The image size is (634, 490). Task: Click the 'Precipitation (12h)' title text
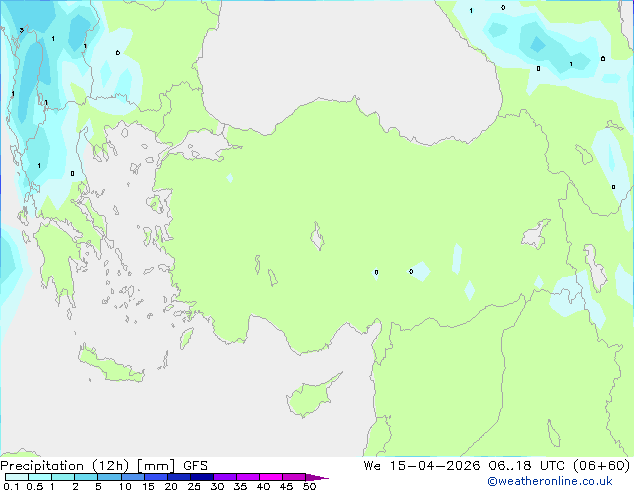[65, 466]
